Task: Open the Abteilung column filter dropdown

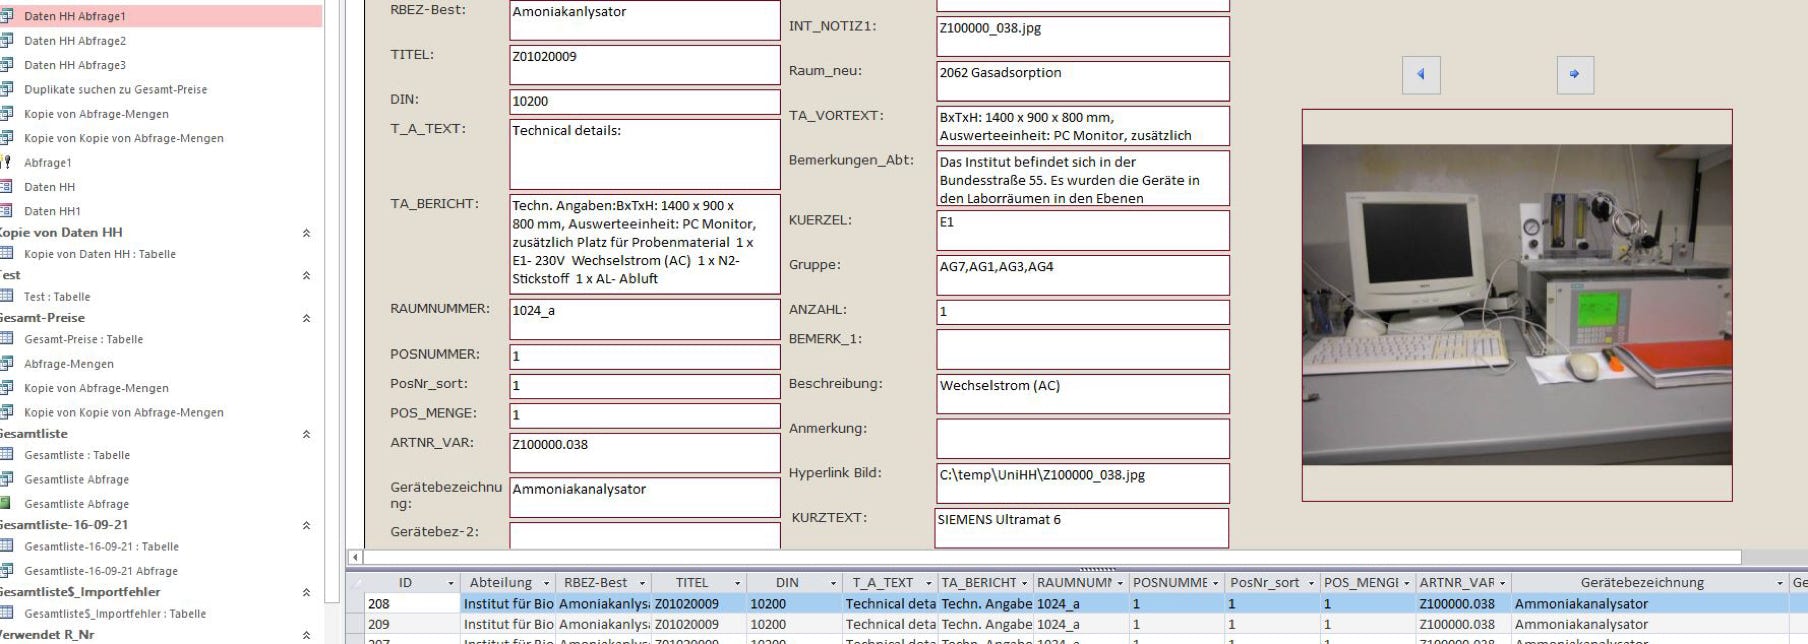Action: tap(546, 583)
